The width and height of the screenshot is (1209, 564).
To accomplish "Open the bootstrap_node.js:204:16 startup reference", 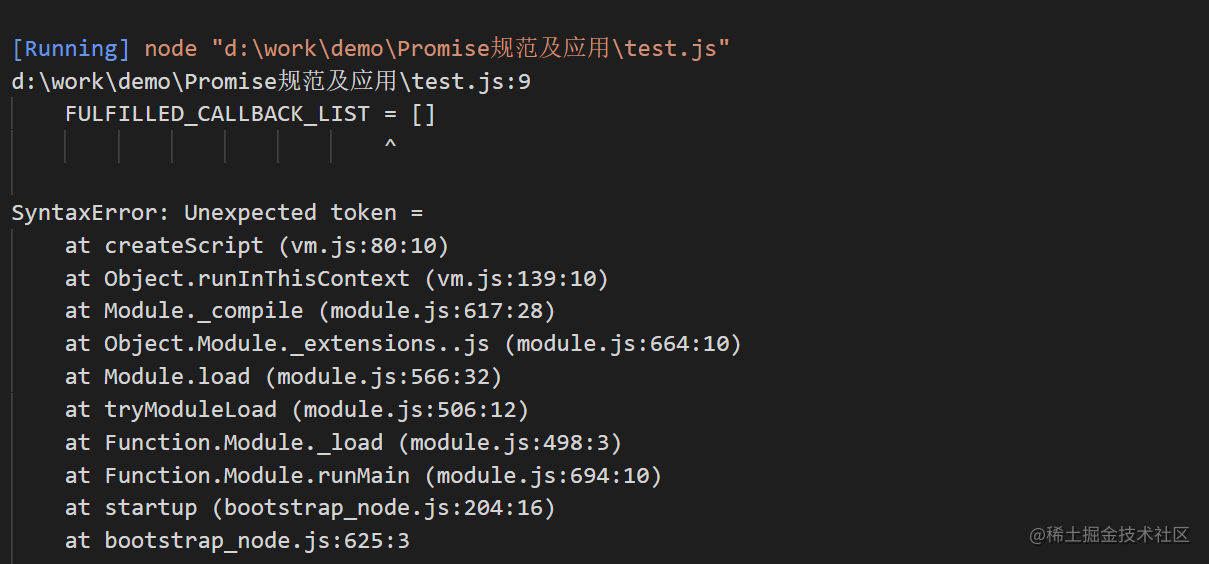I will (384, 508).
